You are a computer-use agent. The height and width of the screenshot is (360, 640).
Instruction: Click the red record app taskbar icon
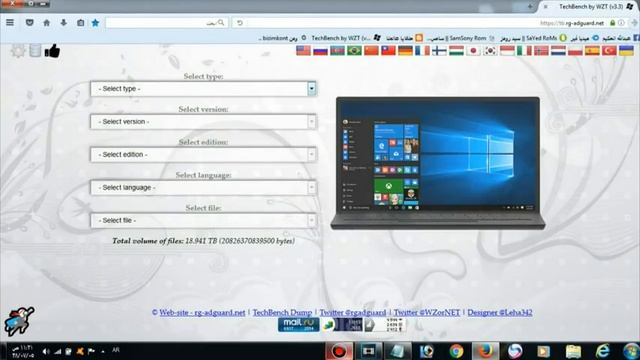click(339, 351)
